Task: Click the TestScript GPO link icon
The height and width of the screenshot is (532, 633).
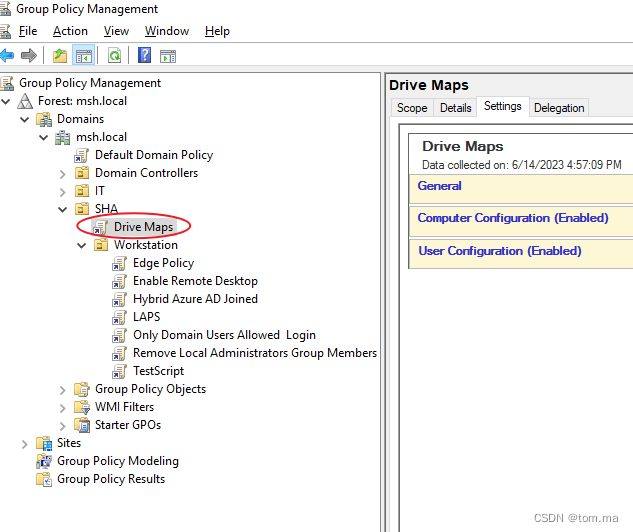Action: coord(119,371)
